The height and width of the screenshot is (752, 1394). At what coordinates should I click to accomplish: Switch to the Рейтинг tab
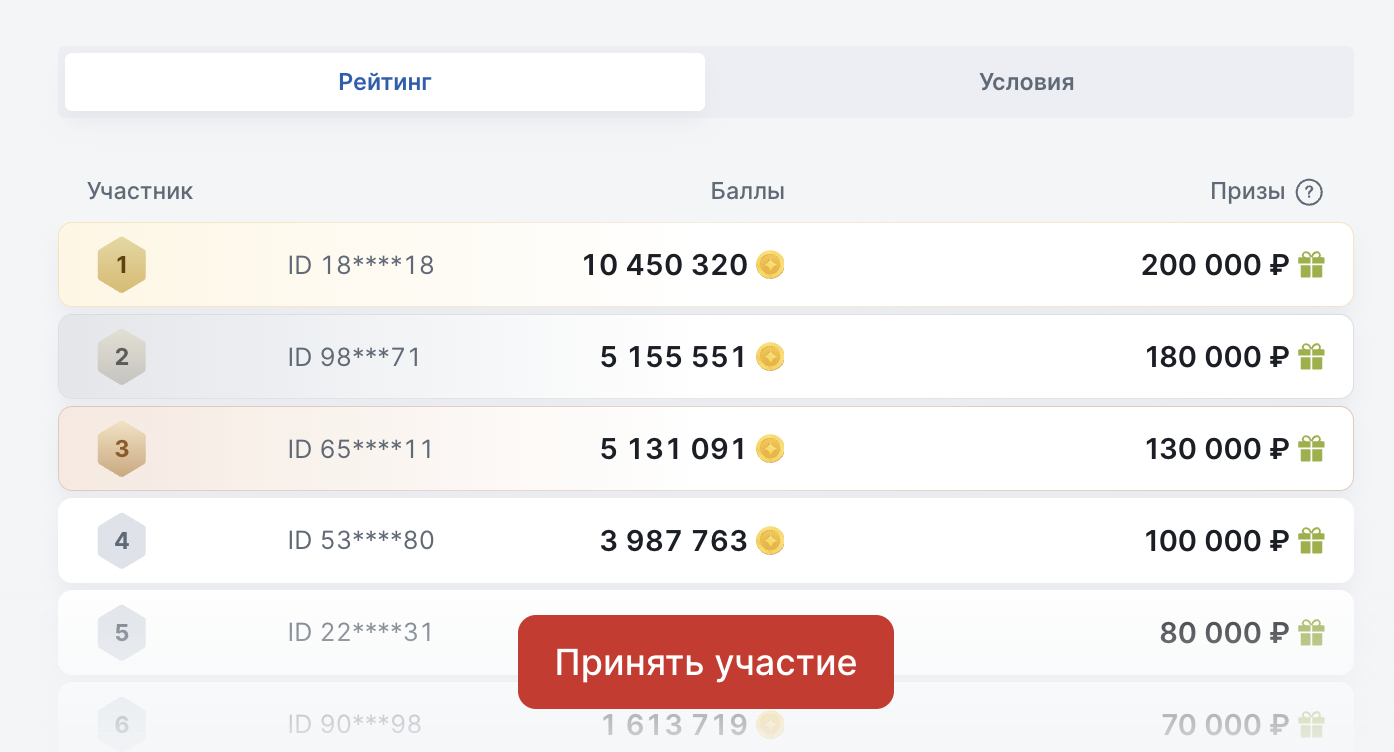click(x=385, y=82)
